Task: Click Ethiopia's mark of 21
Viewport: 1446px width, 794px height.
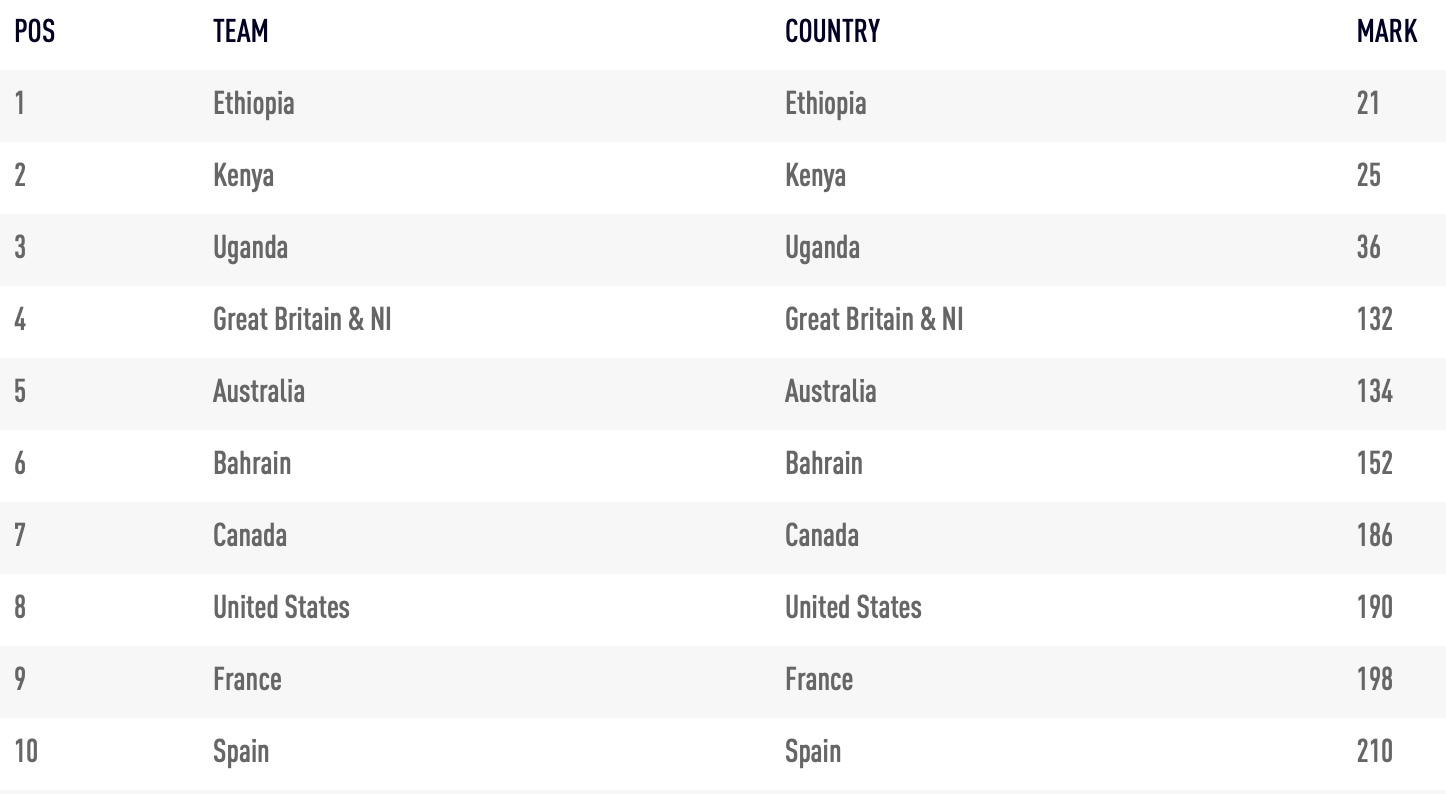Action: click(x=1368, y=104)
